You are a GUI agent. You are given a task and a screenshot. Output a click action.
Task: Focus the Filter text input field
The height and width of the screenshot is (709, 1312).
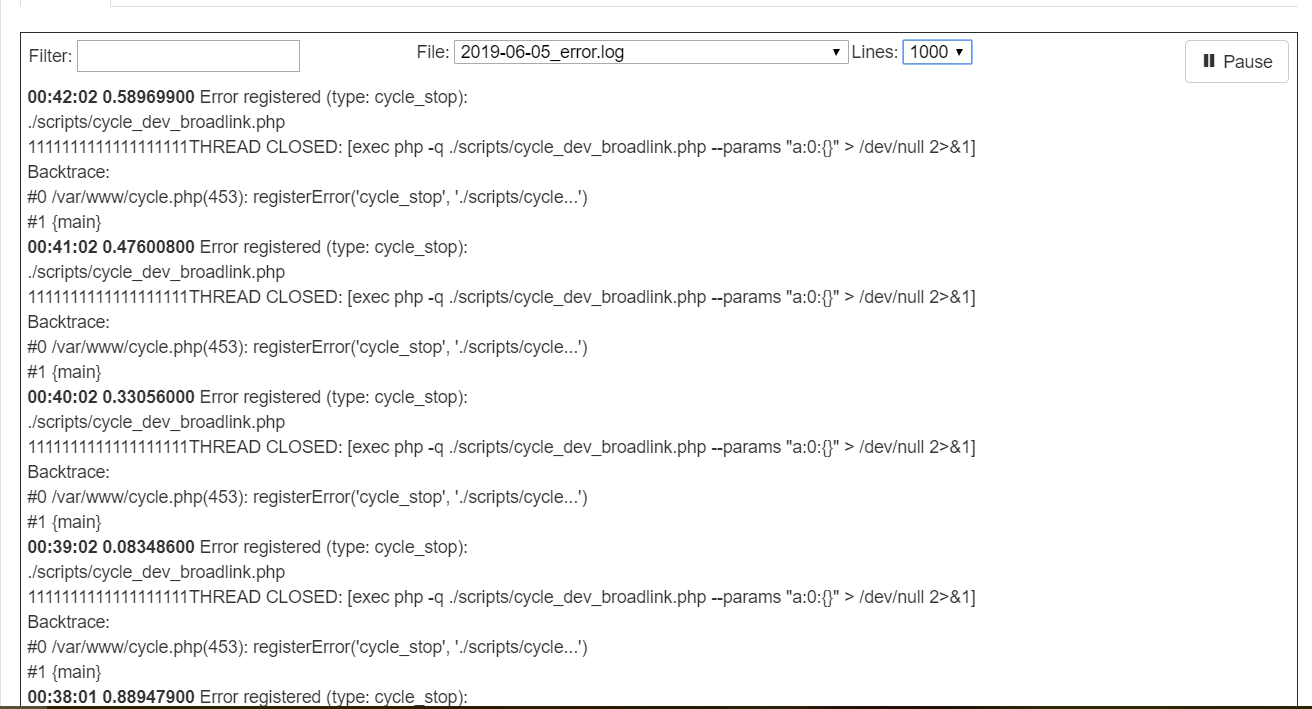pos(187,55)
